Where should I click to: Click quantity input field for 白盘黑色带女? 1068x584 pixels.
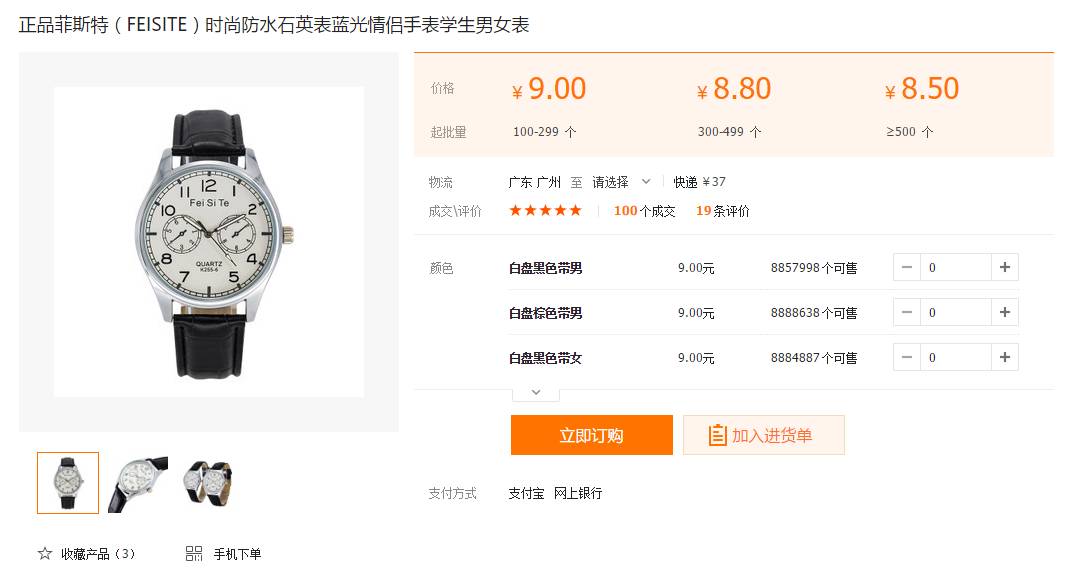[x=956, y=357]
